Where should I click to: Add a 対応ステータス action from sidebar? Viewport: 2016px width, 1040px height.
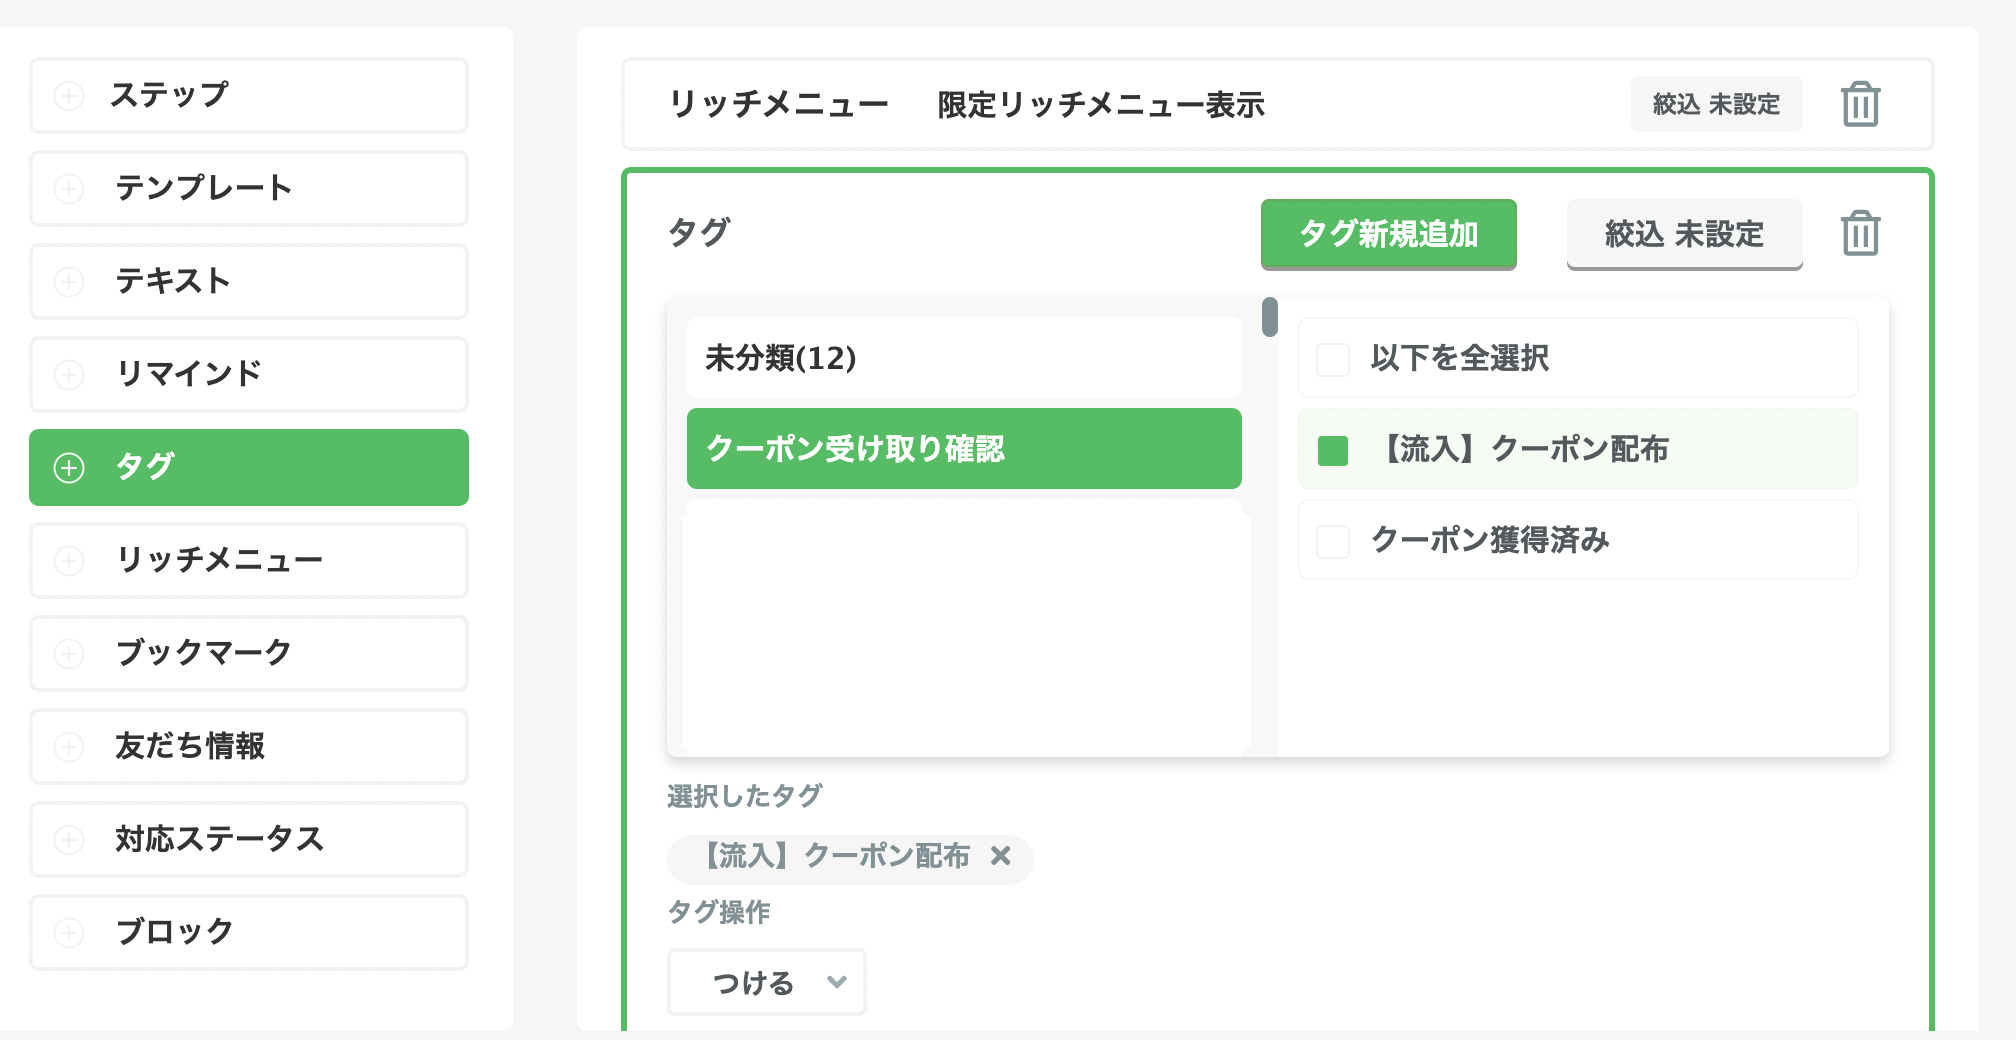(x=249, y=840)
